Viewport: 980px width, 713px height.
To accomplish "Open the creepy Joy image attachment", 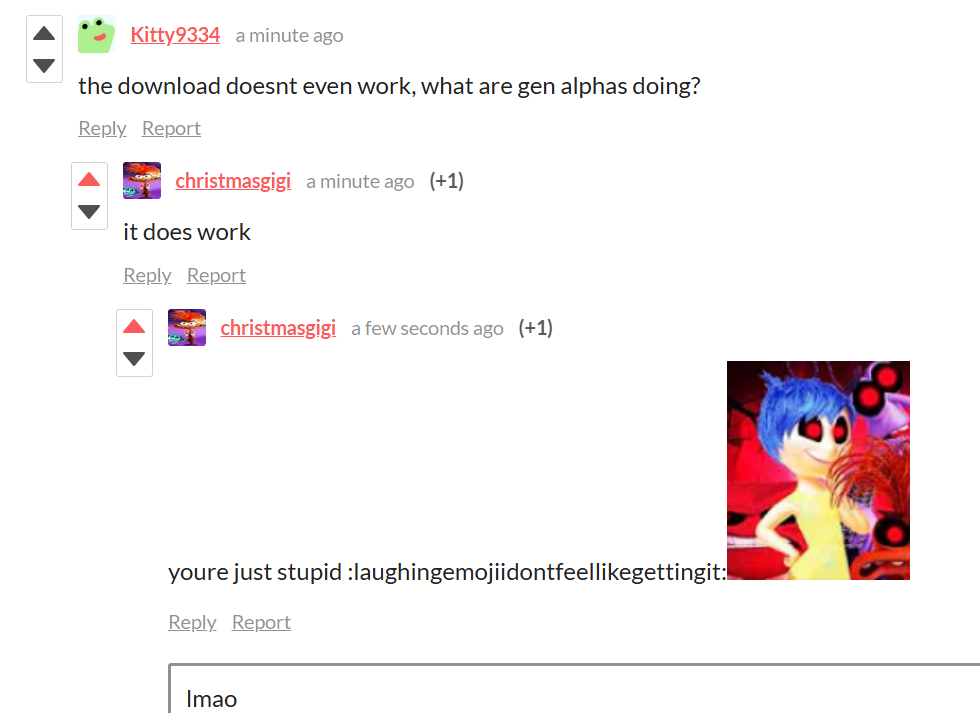I will point(818,471).
